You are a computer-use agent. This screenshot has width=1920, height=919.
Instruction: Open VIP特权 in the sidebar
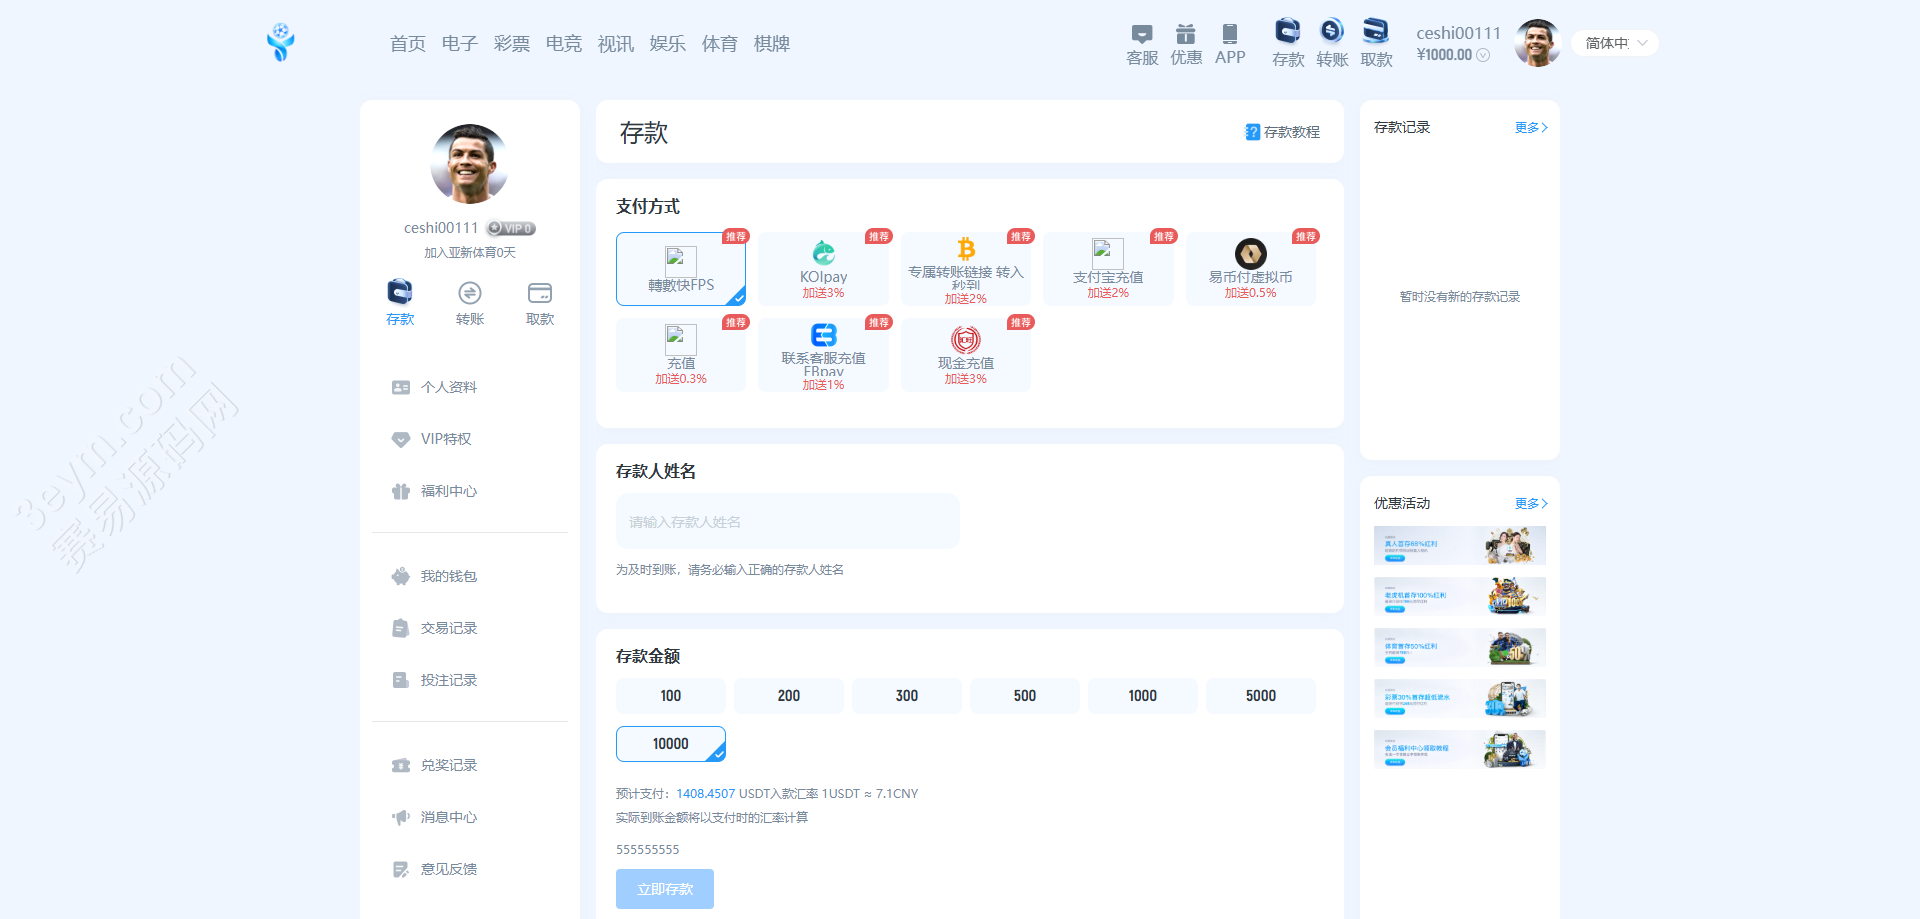click(x=445, y=439)
